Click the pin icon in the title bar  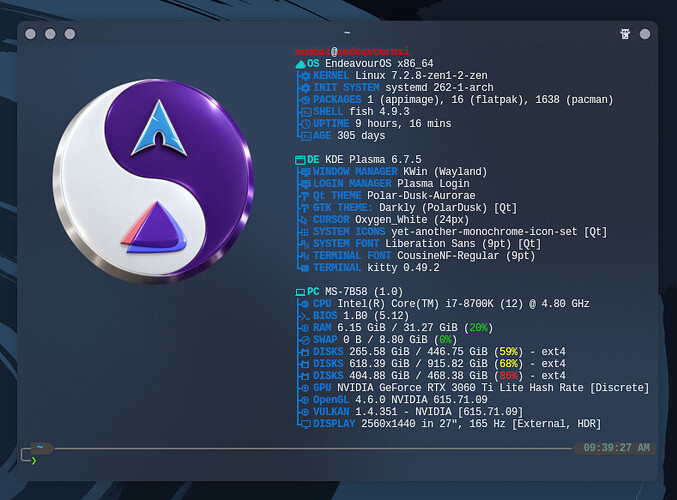(x=625, y=34)
